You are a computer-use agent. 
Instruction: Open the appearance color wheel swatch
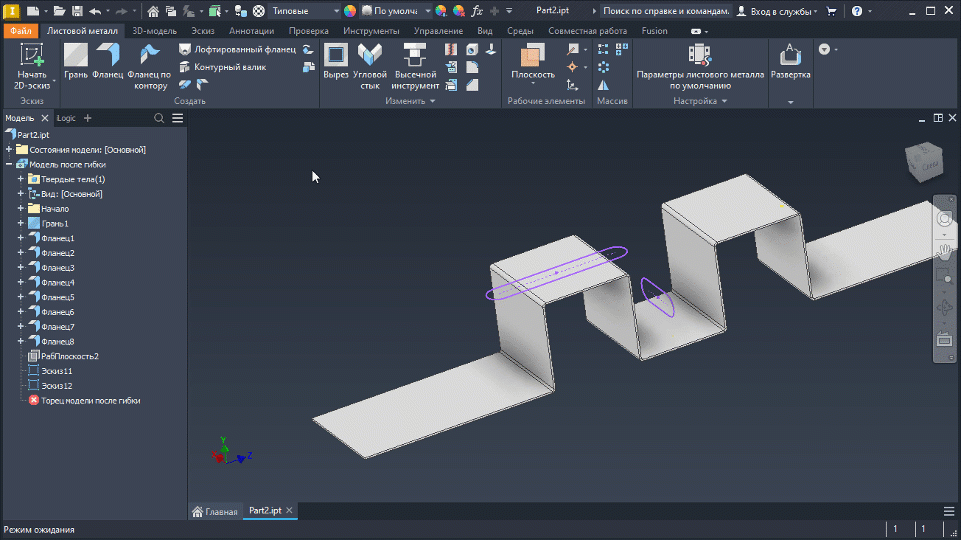(350, 11)
